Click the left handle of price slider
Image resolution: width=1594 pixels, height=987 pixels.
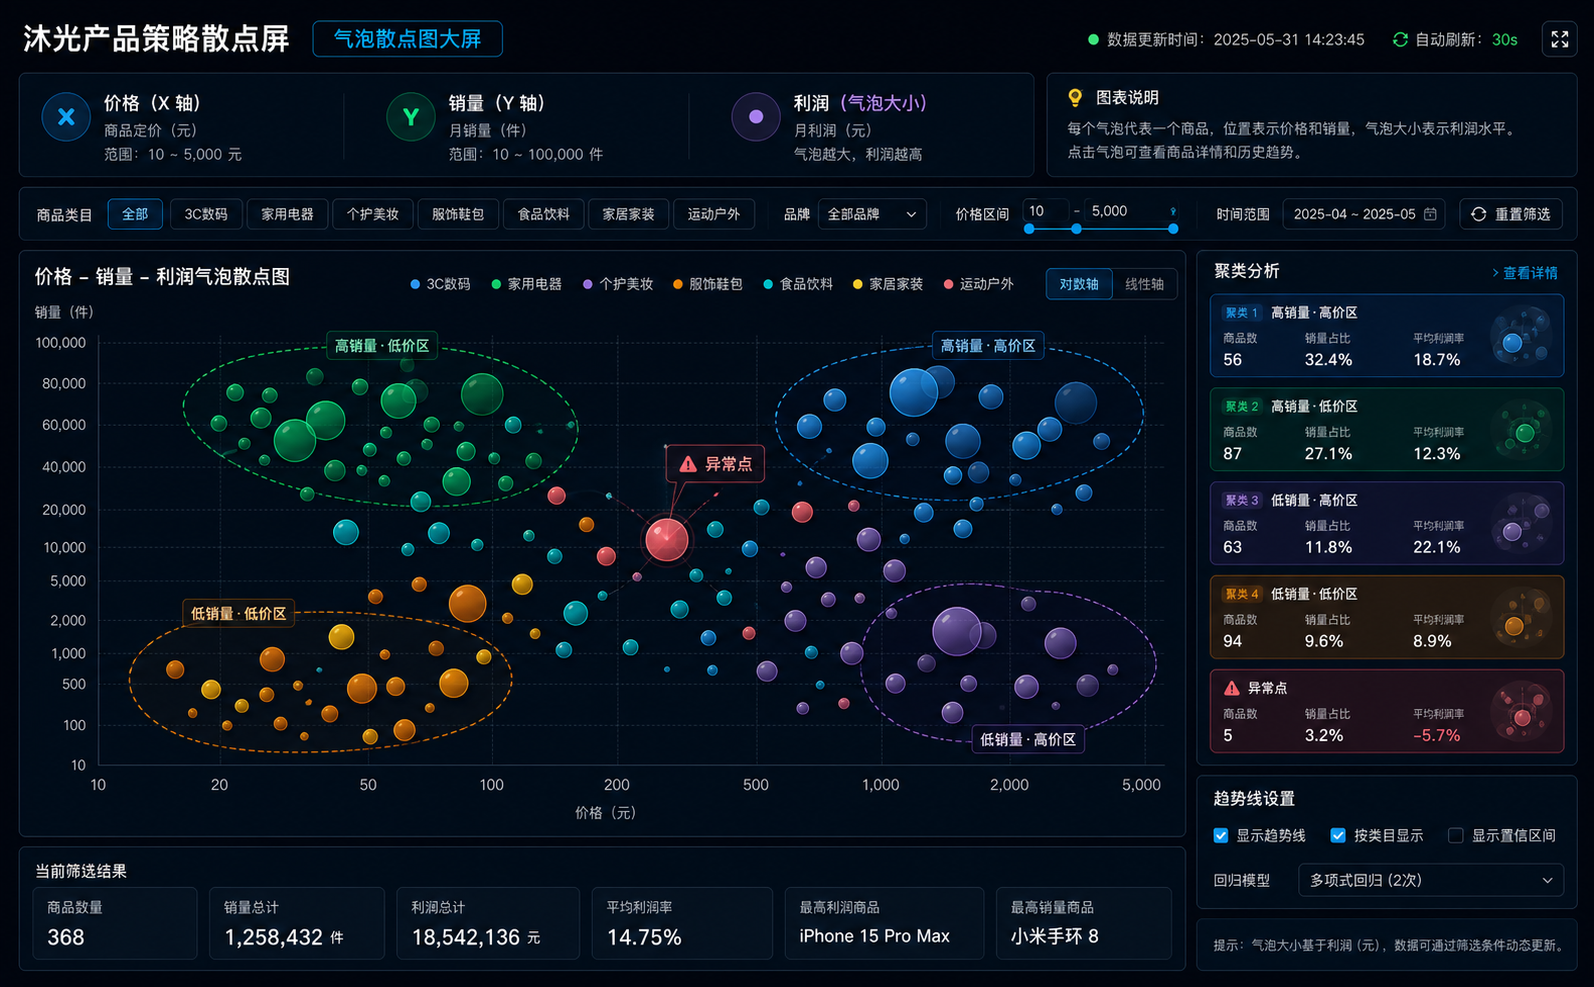pyautogui.click(x=1029, y=229)
